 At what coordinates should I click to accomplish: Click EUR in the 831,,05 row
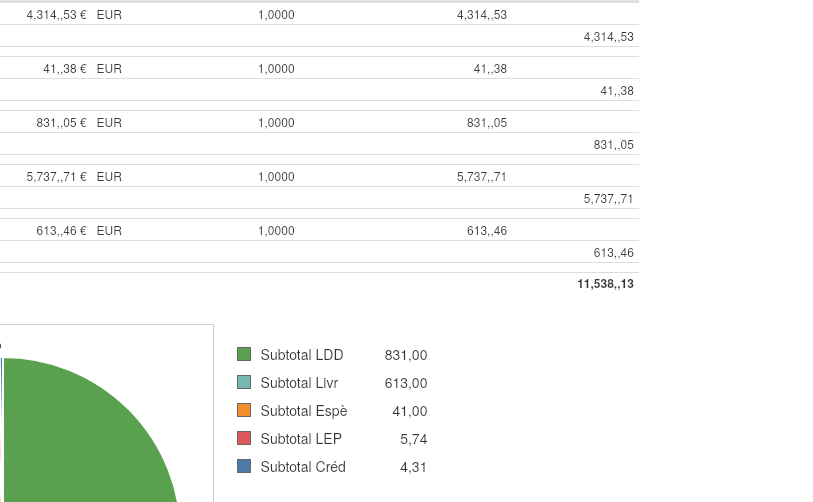[109, 122]
